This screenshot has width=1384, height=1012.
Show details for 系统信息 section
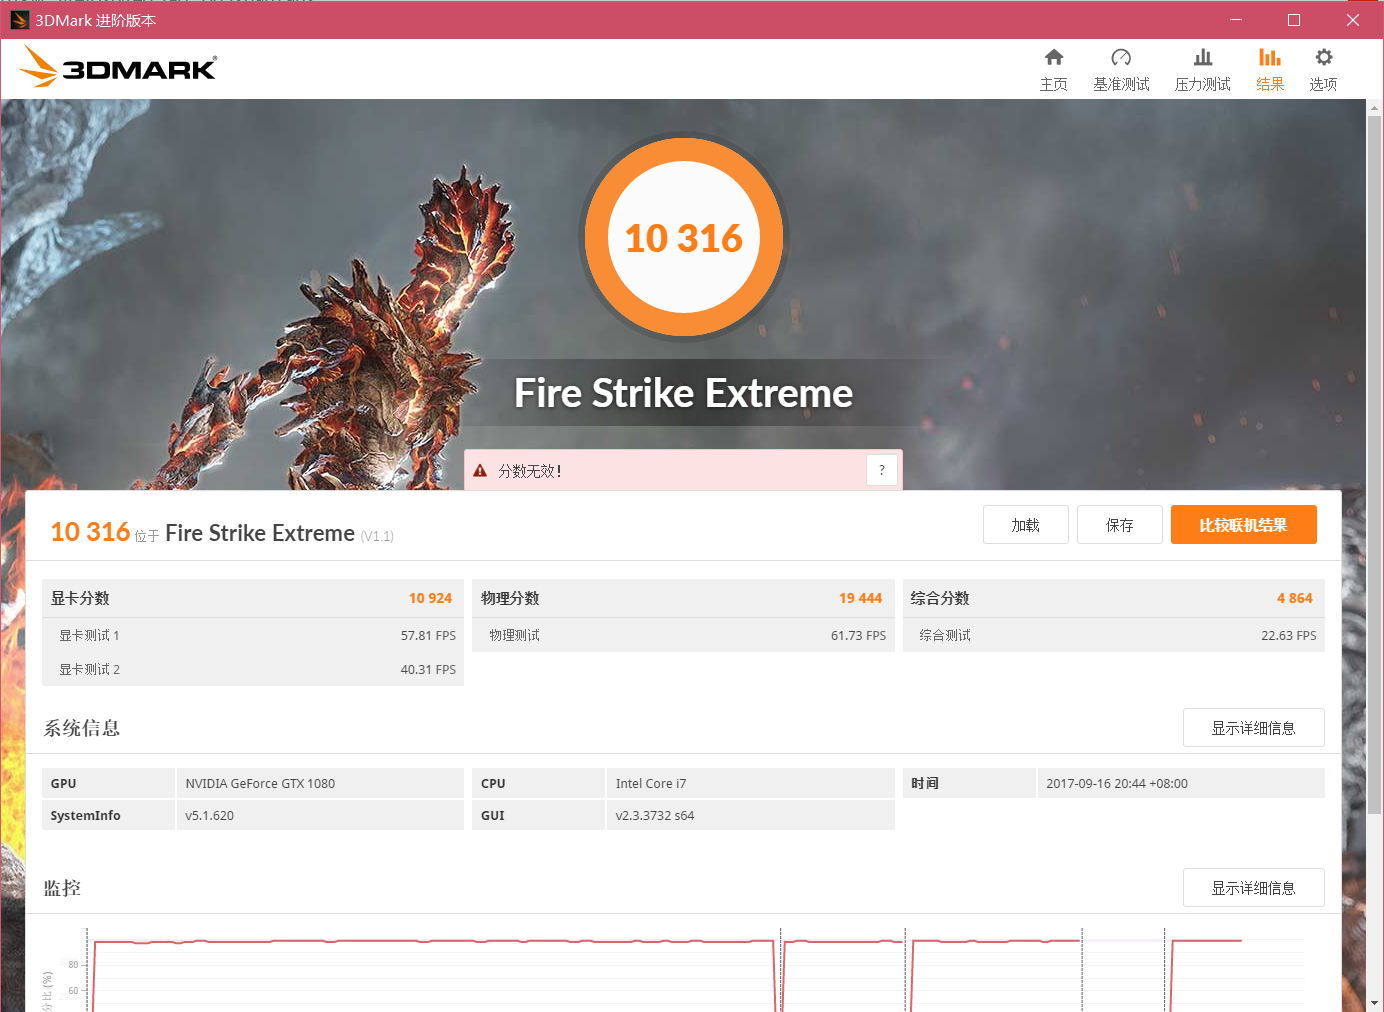(x=1254, y=728)
